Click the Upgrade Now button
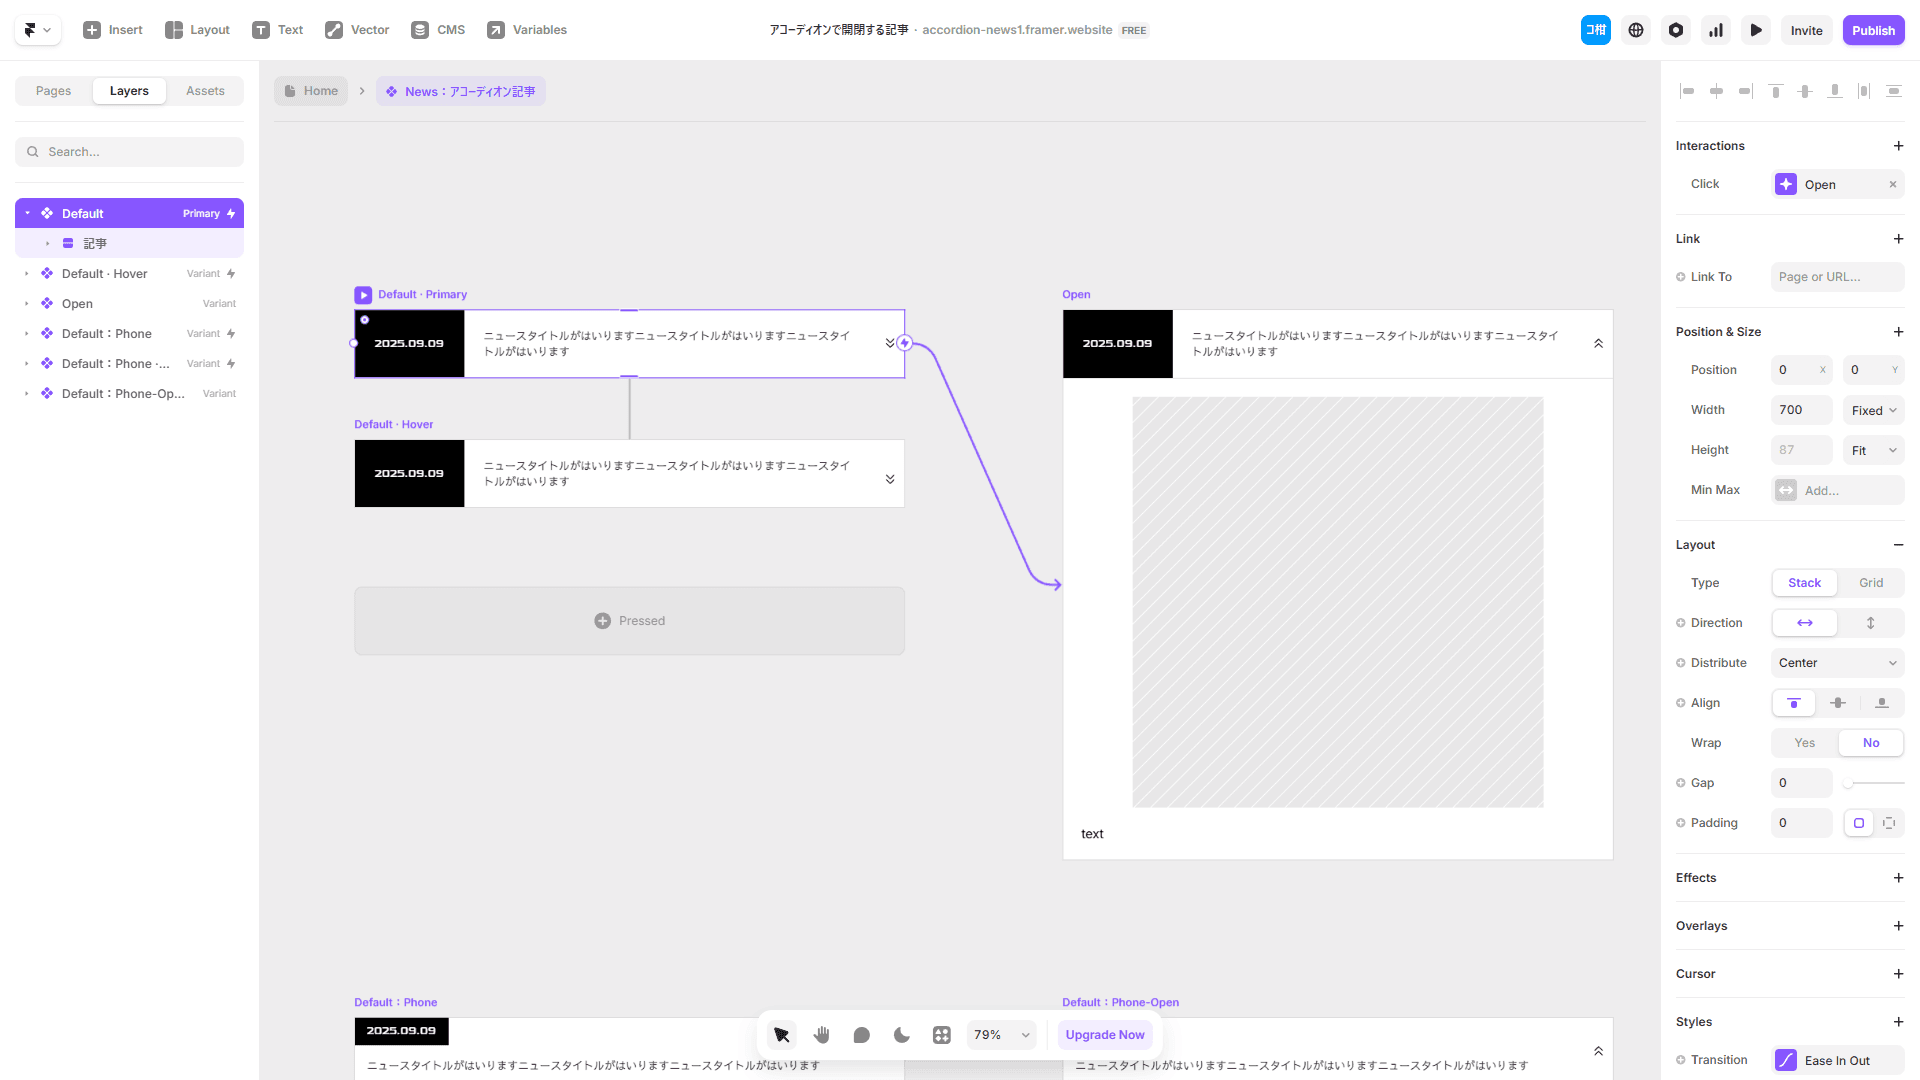1920x1080 pixels. 1104,1035
